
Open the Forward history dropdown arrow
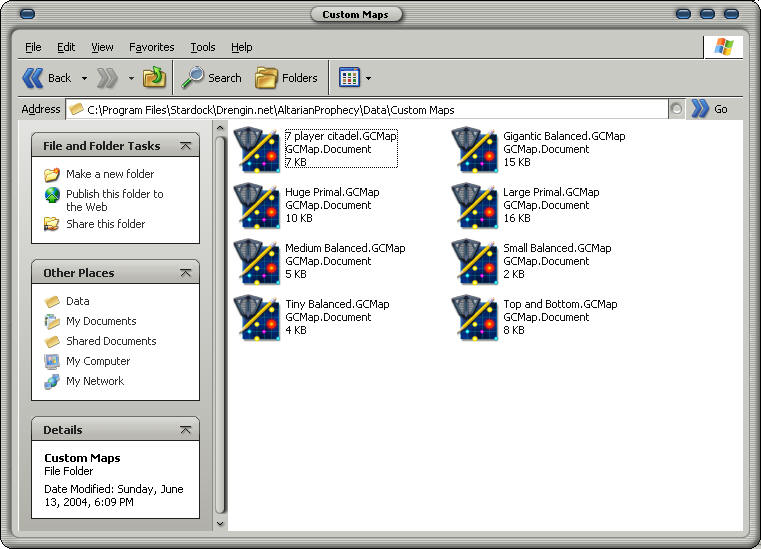[131, 78]
